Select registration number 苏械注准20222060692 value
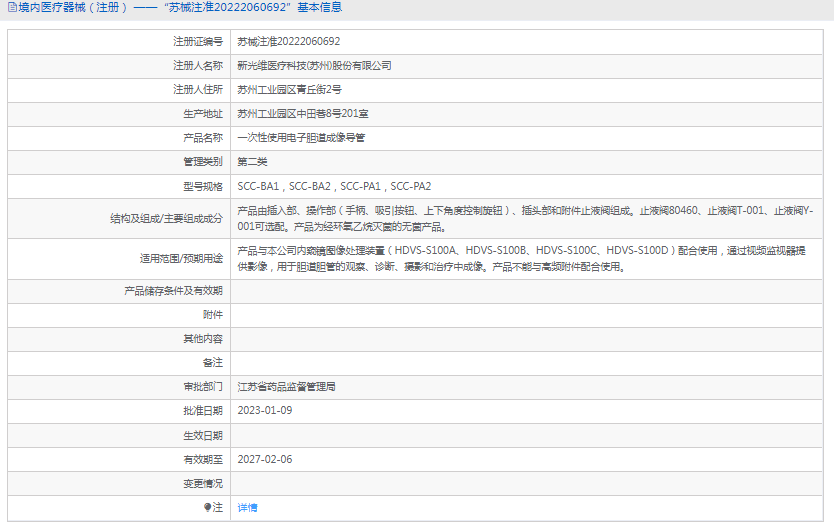This screenshot has height=528, width=834. coord(289,41)
